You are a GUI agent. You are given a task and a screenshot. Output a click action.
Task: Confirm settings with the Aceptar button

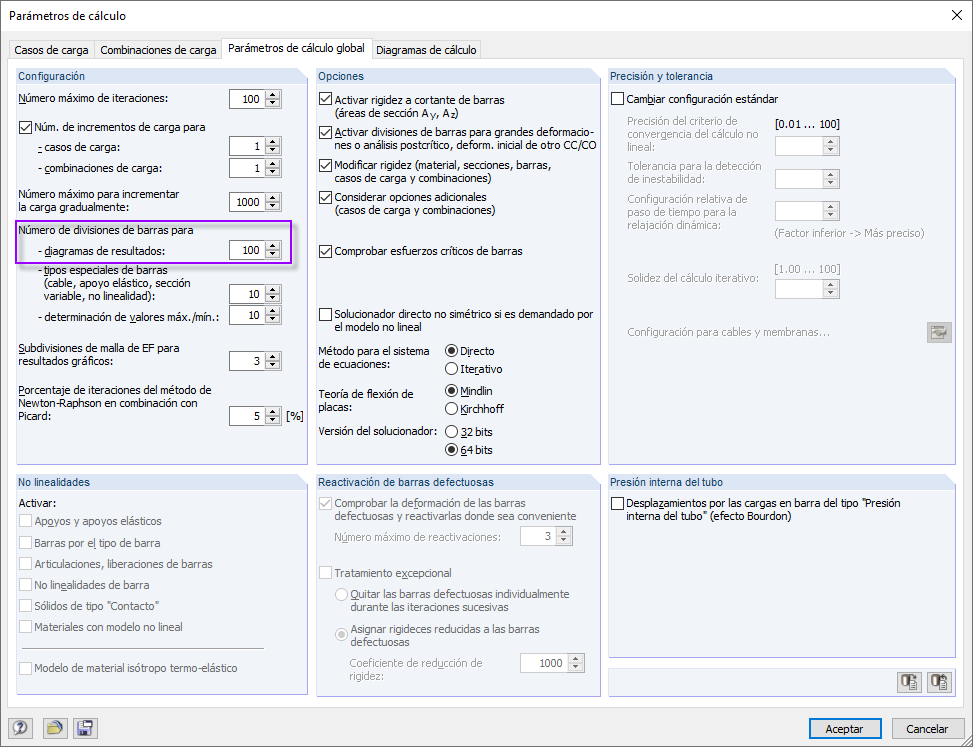point(843,728)
